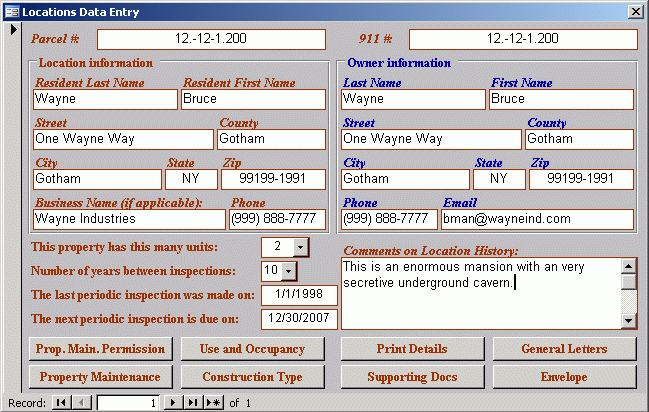Select the owner Email field
The image size is (649, 412).
[537, 219]
